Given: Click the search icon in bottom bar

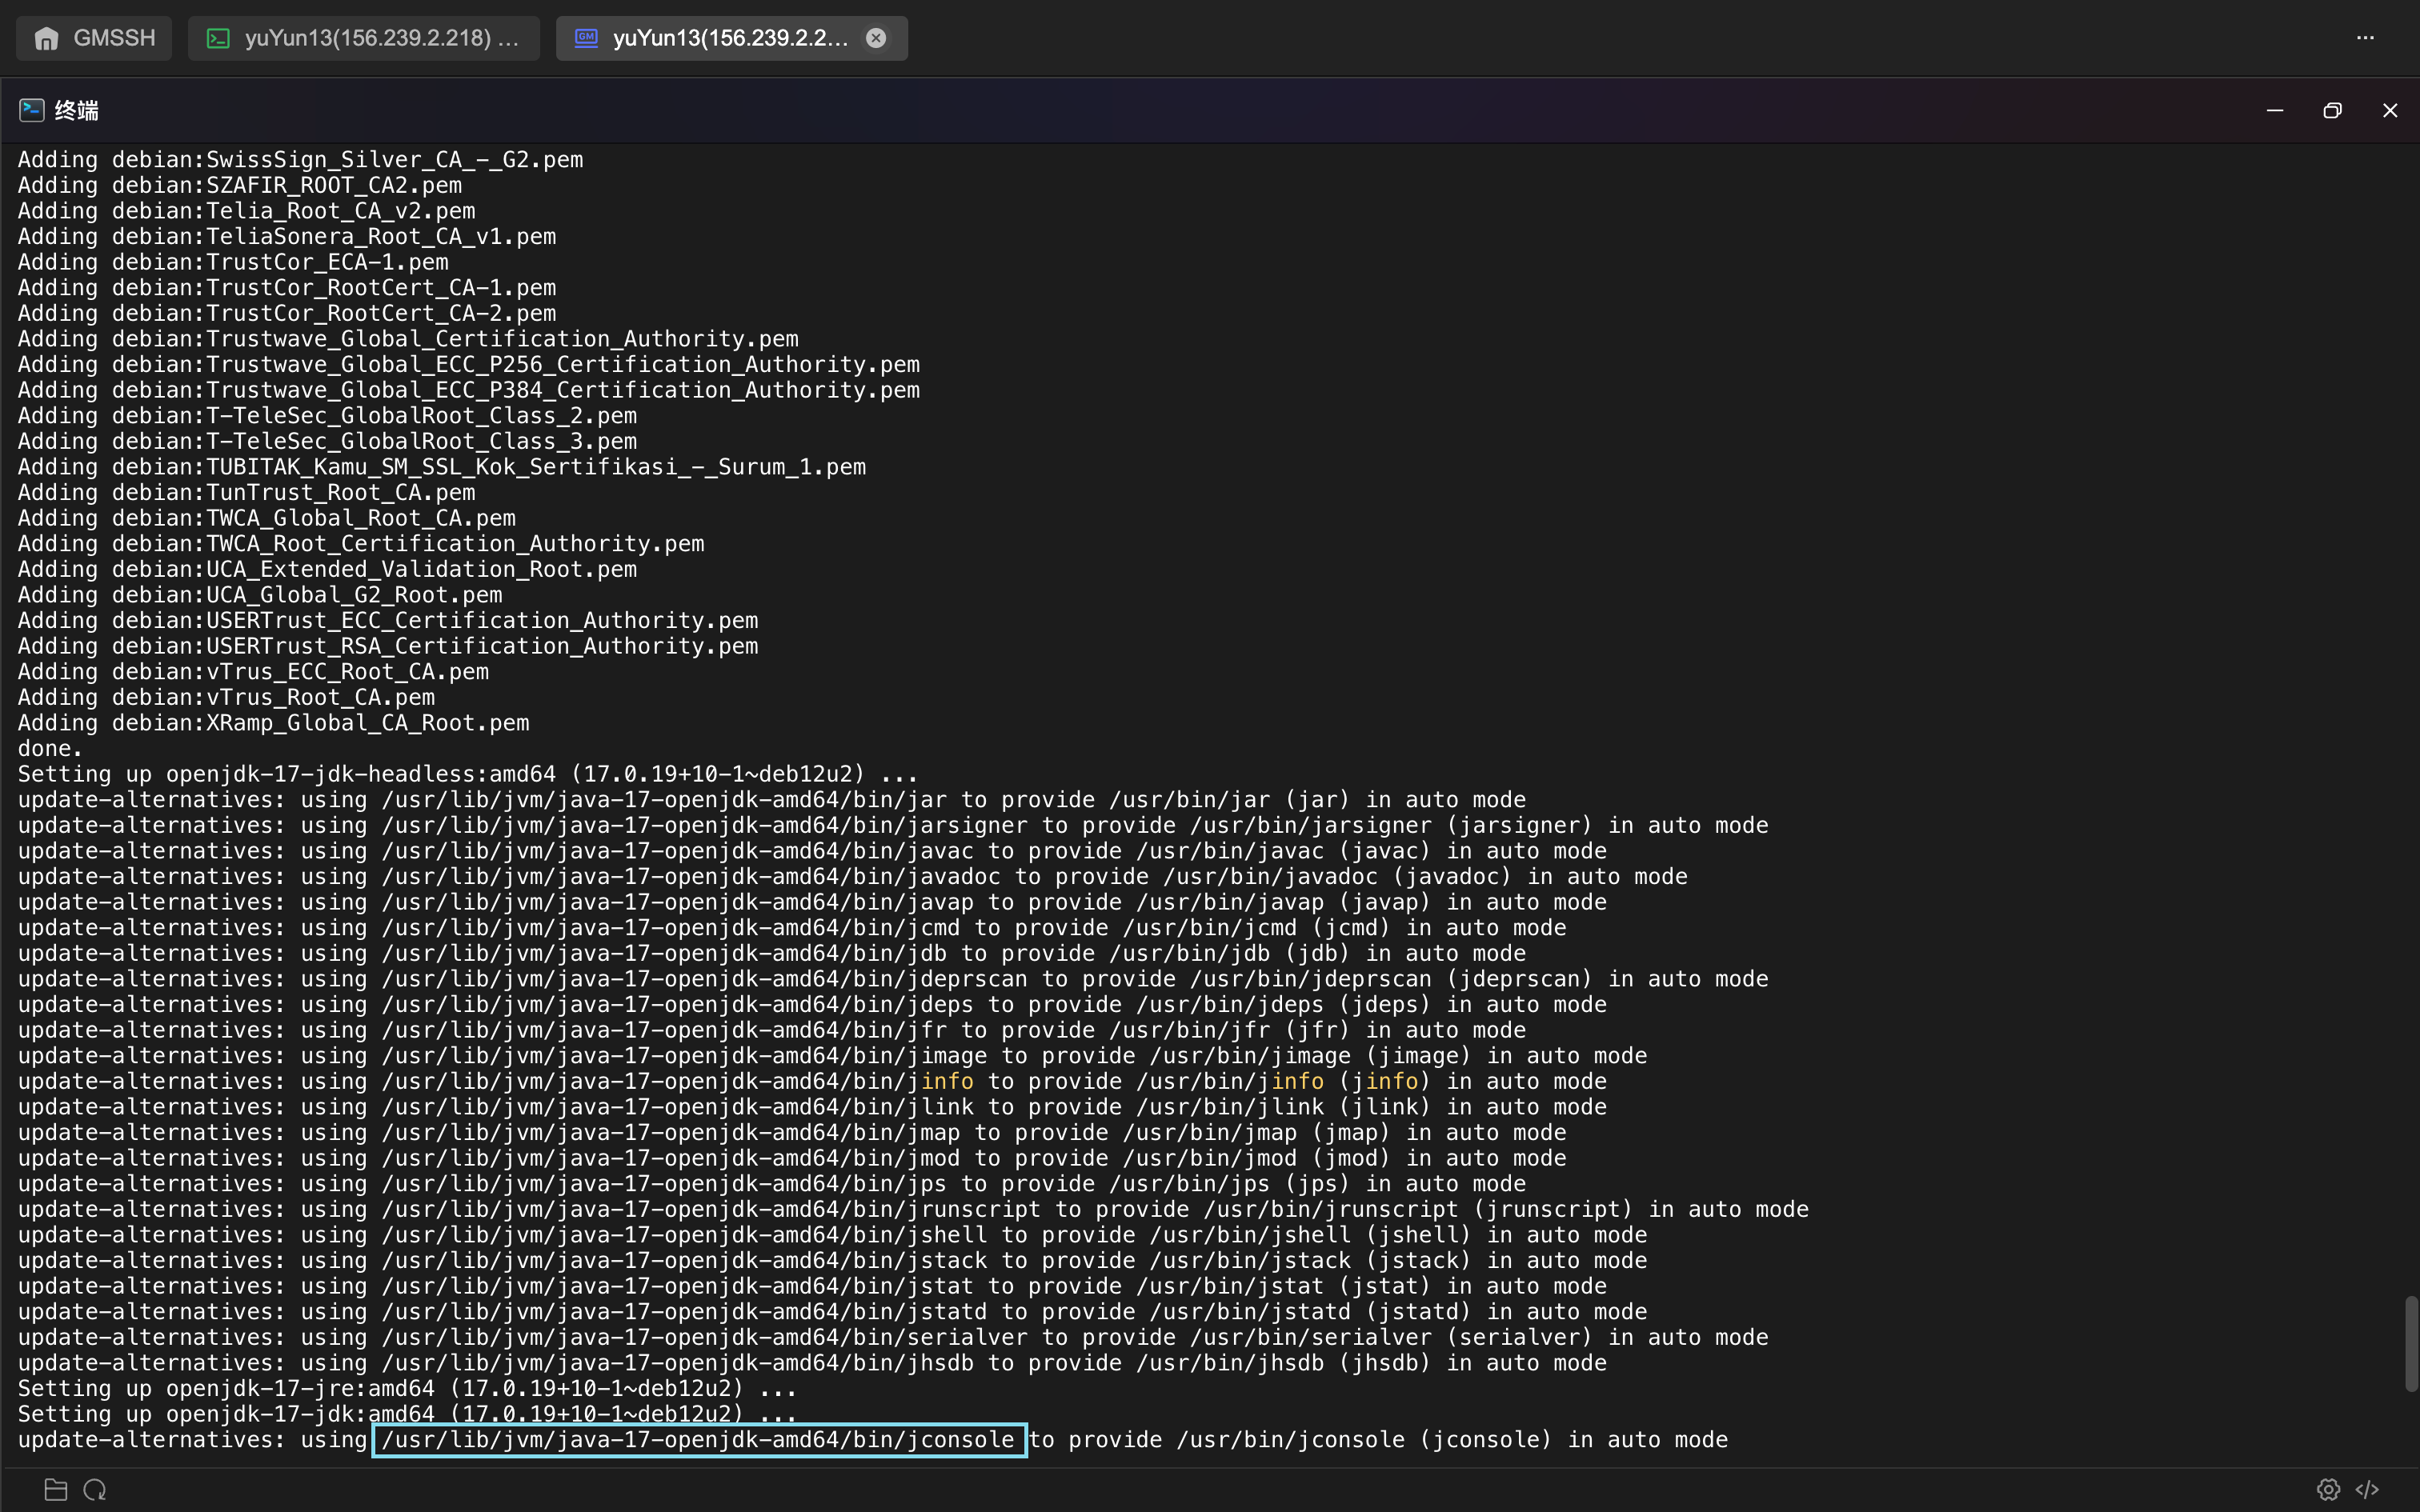Looking at the screenshot, I should (x=95, y=1490).
